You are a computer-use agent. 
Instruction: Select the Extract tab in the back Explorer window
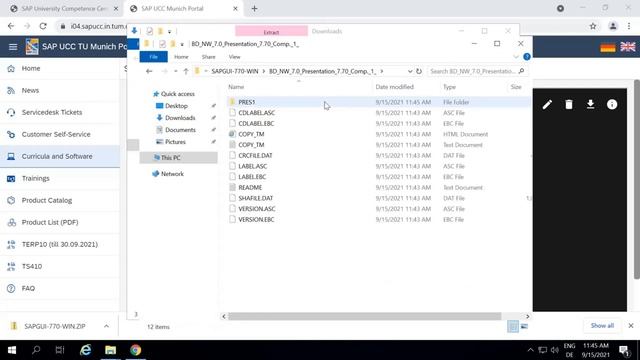[x=271, y=31]
